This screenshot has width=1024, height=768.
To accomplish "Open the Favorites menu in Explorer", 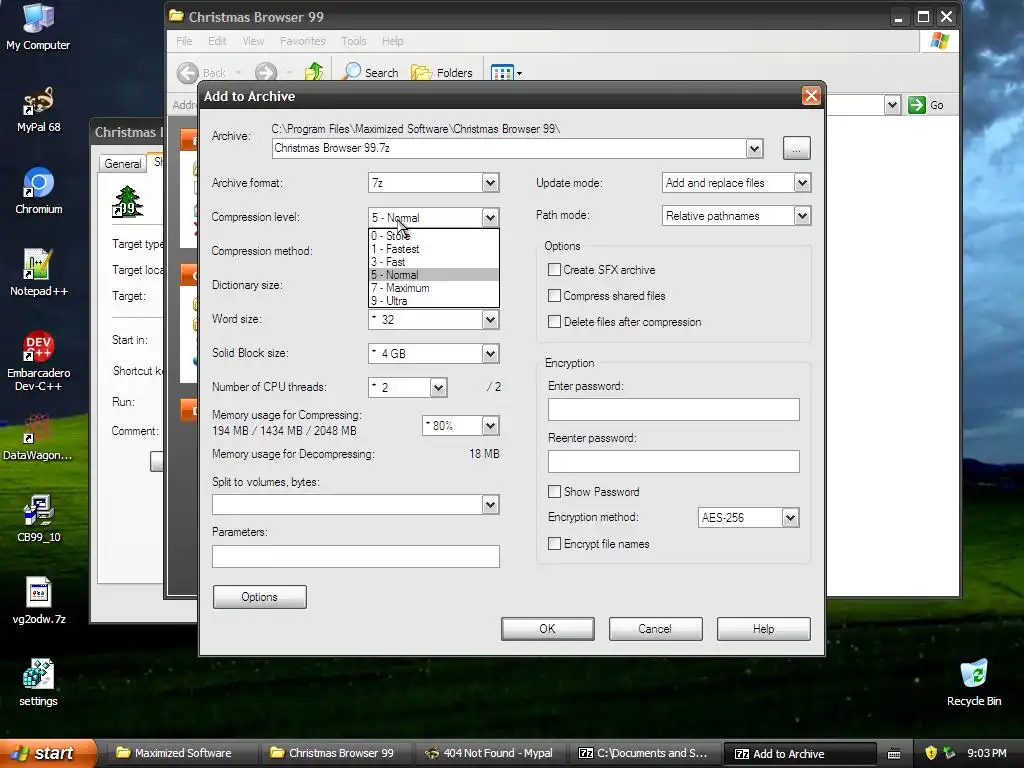I will tap(302, 41).
